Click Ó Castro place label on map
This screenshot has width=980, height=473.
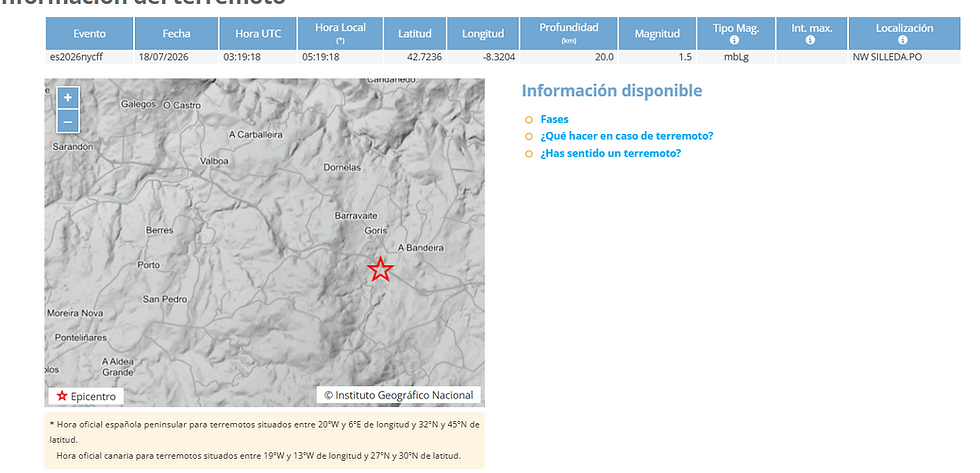pyautogui.click(x=182, y=106)
